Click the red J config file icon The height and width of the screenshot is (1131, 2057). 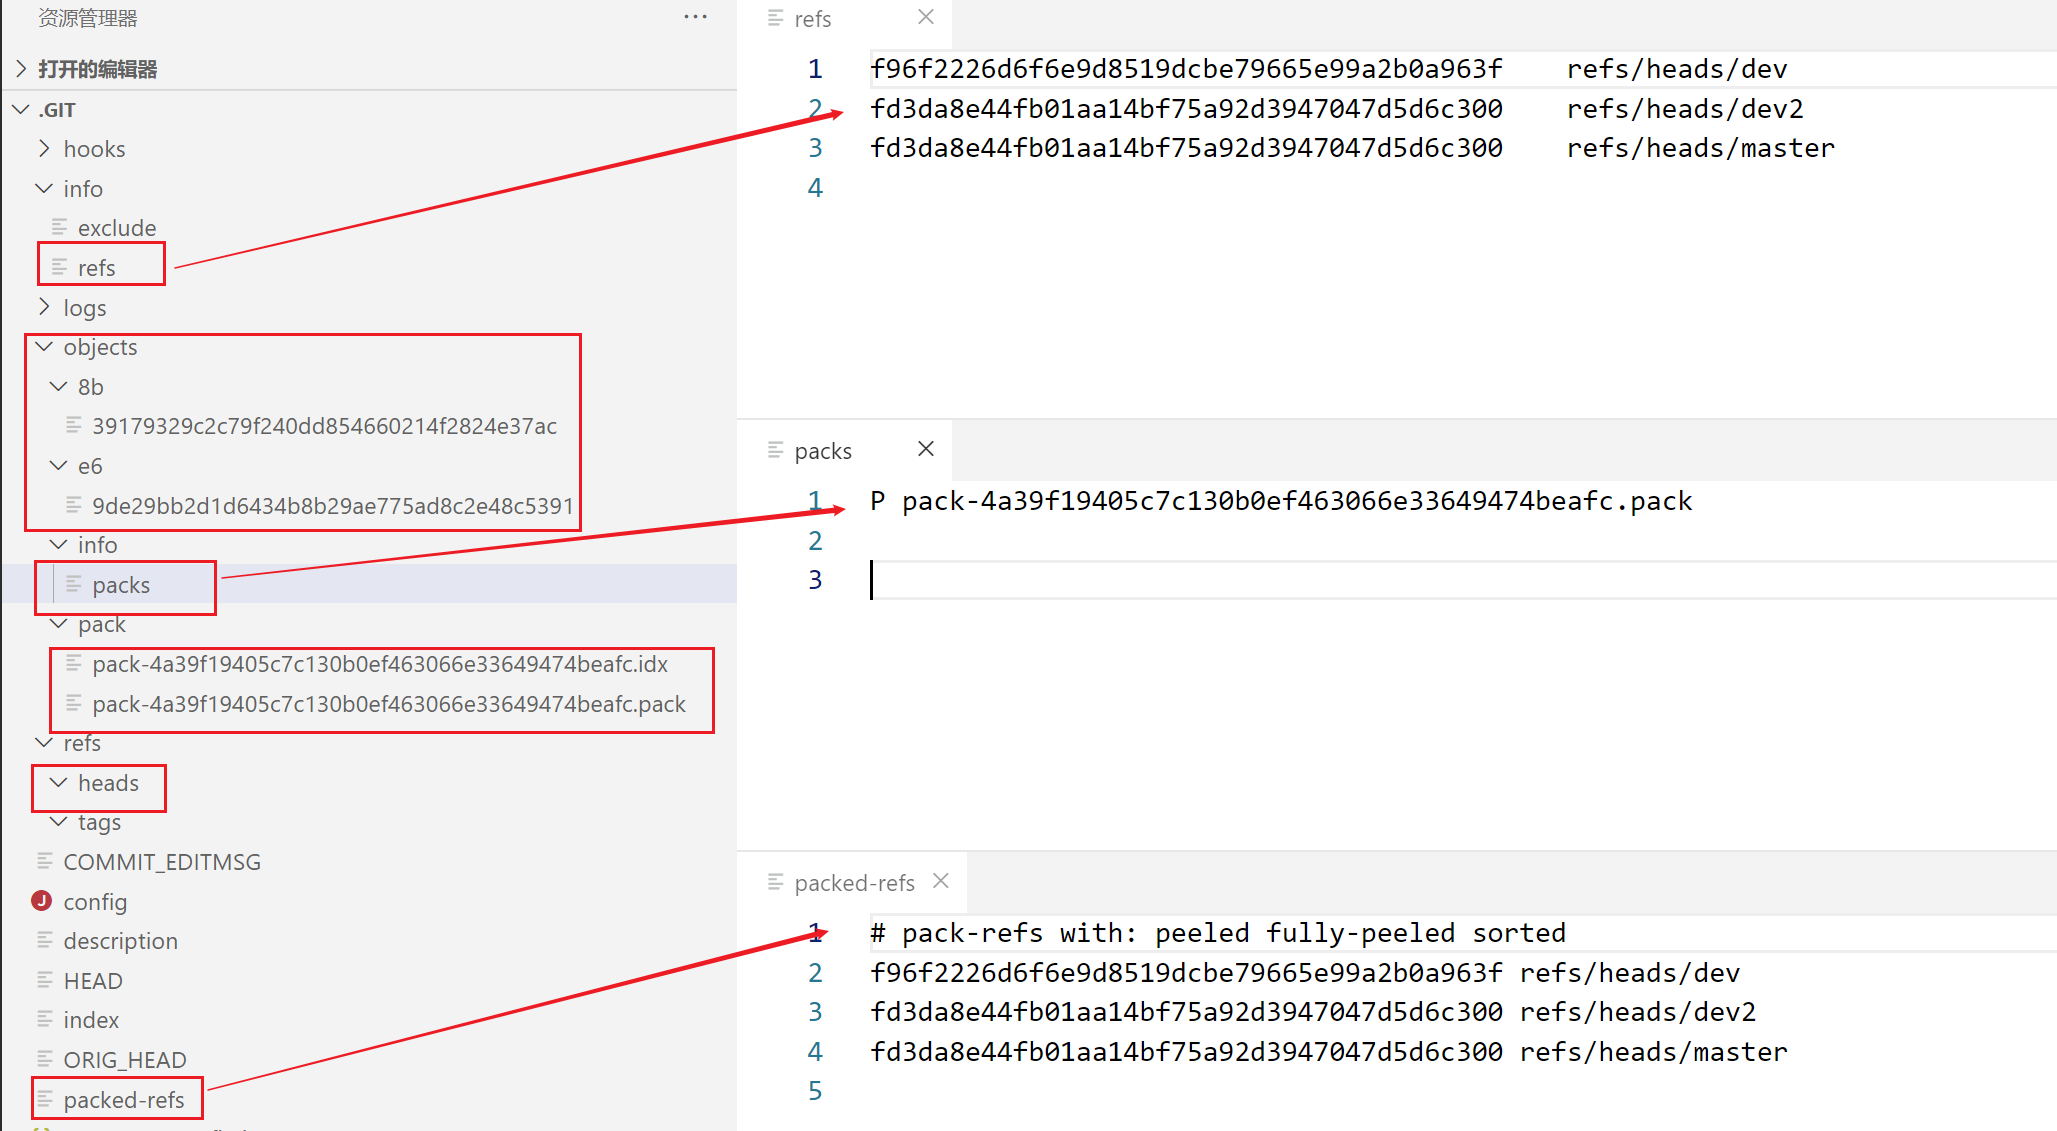pyautogui.click(x=42, y=901)
